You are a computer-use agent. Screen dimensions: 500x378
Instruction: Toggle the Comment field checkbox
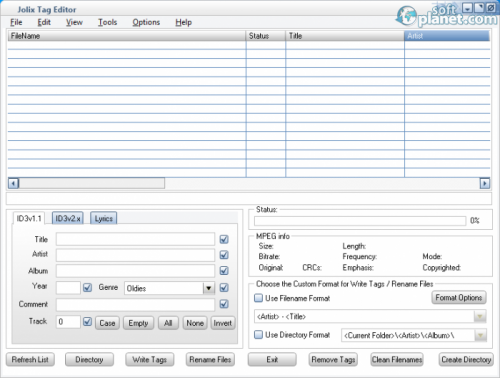[x=224, y=304]
